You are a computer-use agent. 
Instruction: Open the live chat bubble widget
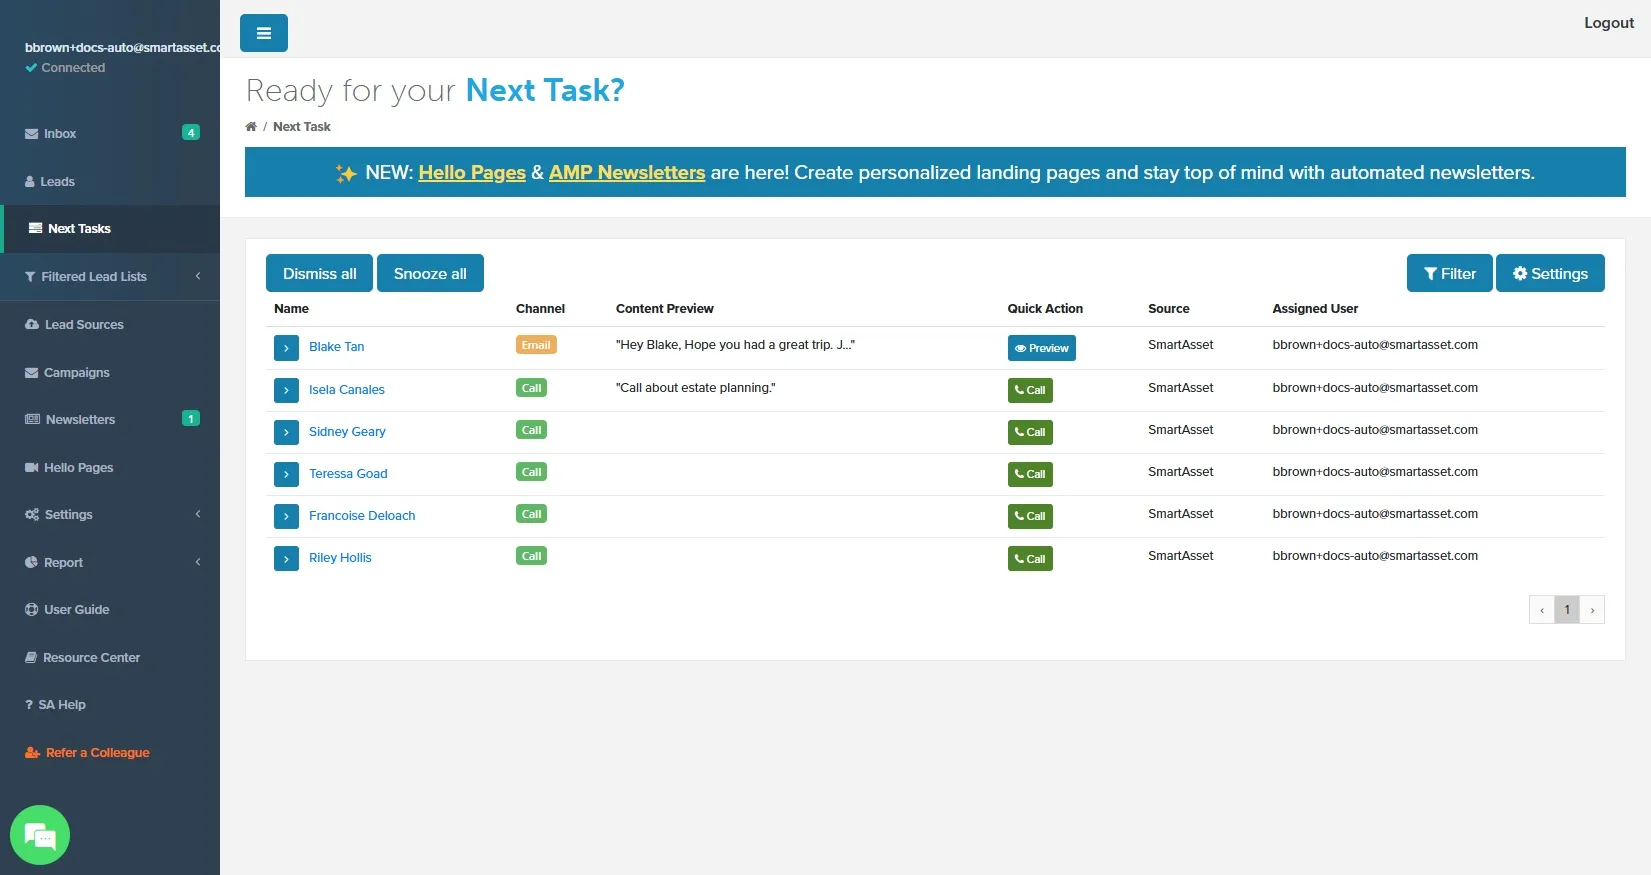click(x=40, y=835)
